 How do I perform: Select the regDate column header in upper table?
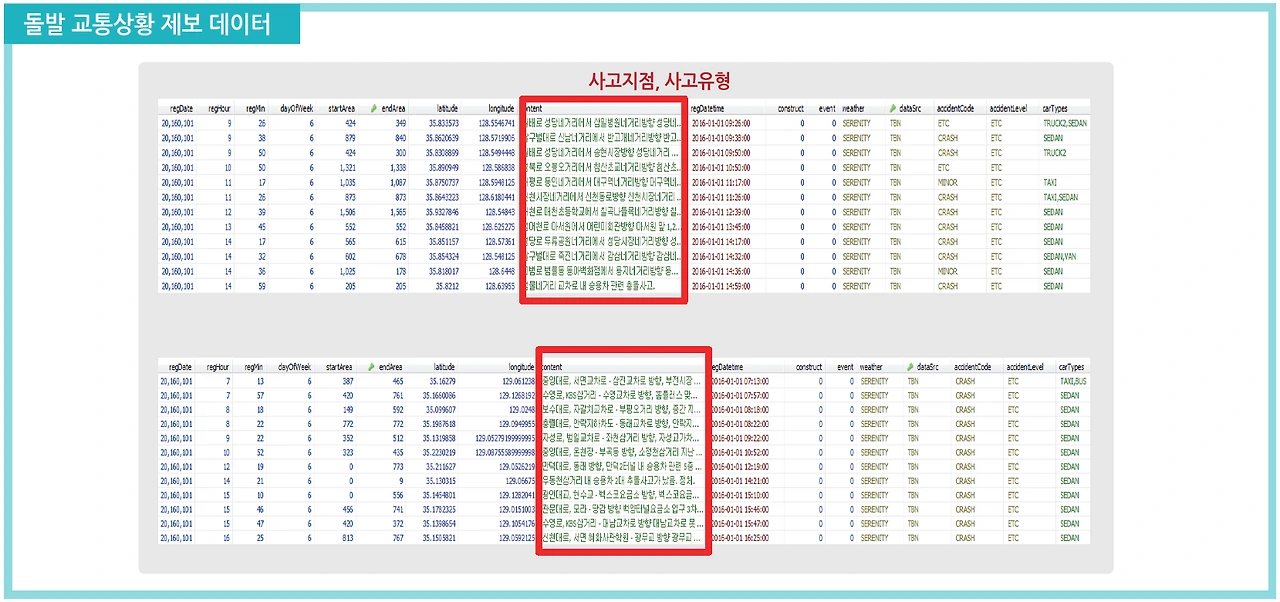tap(181, 108)
